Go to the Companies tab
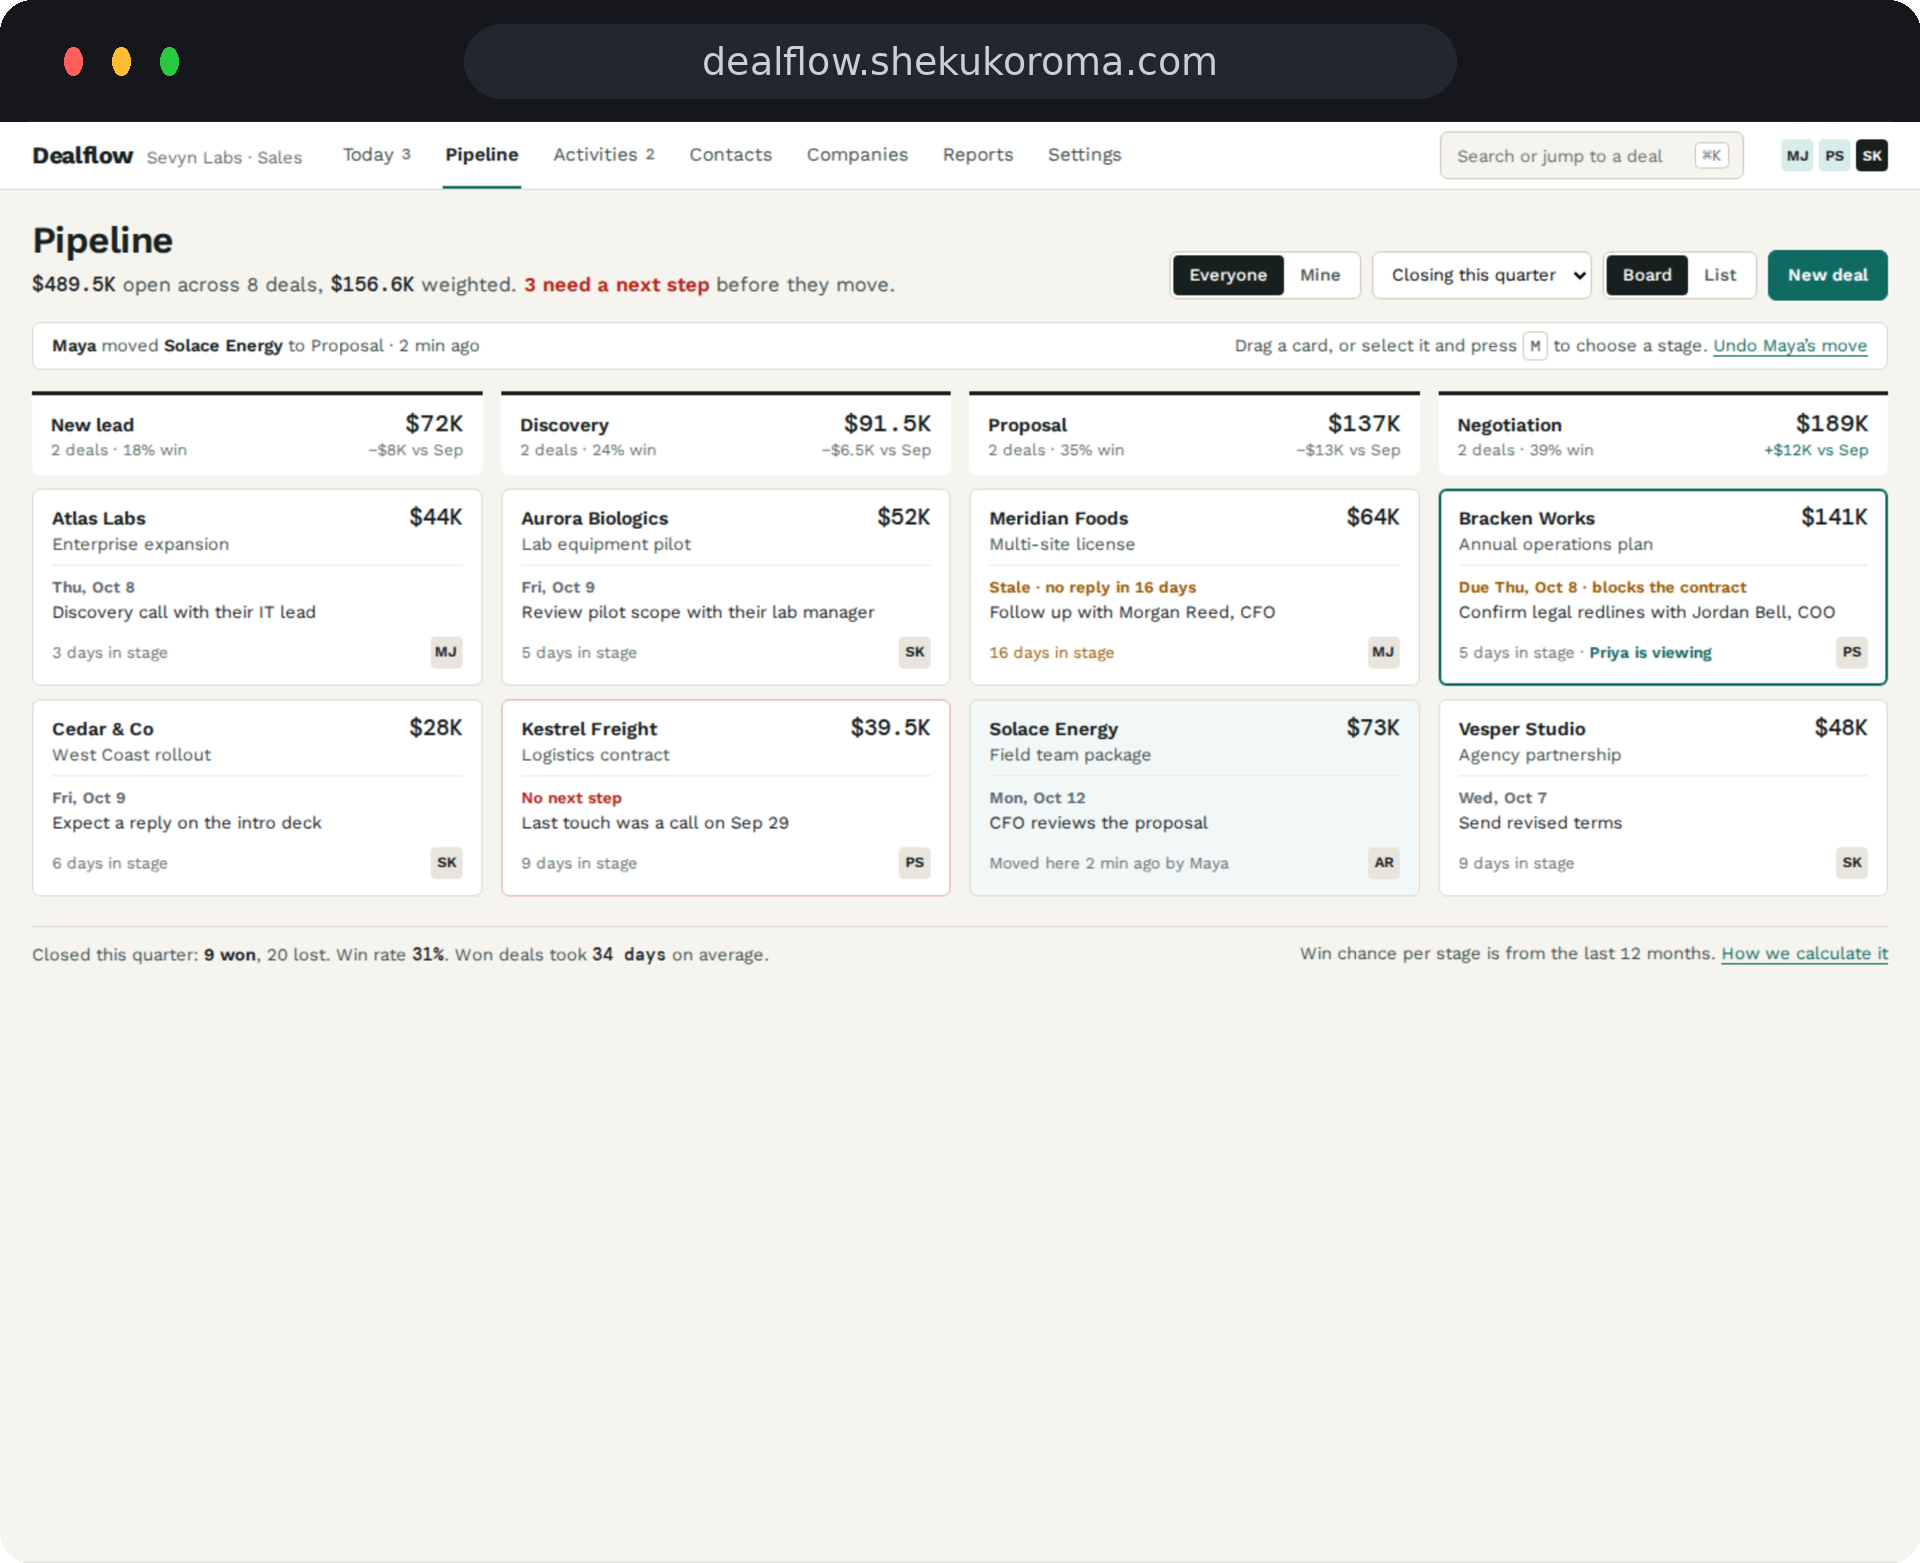 [x=857, y=155]
